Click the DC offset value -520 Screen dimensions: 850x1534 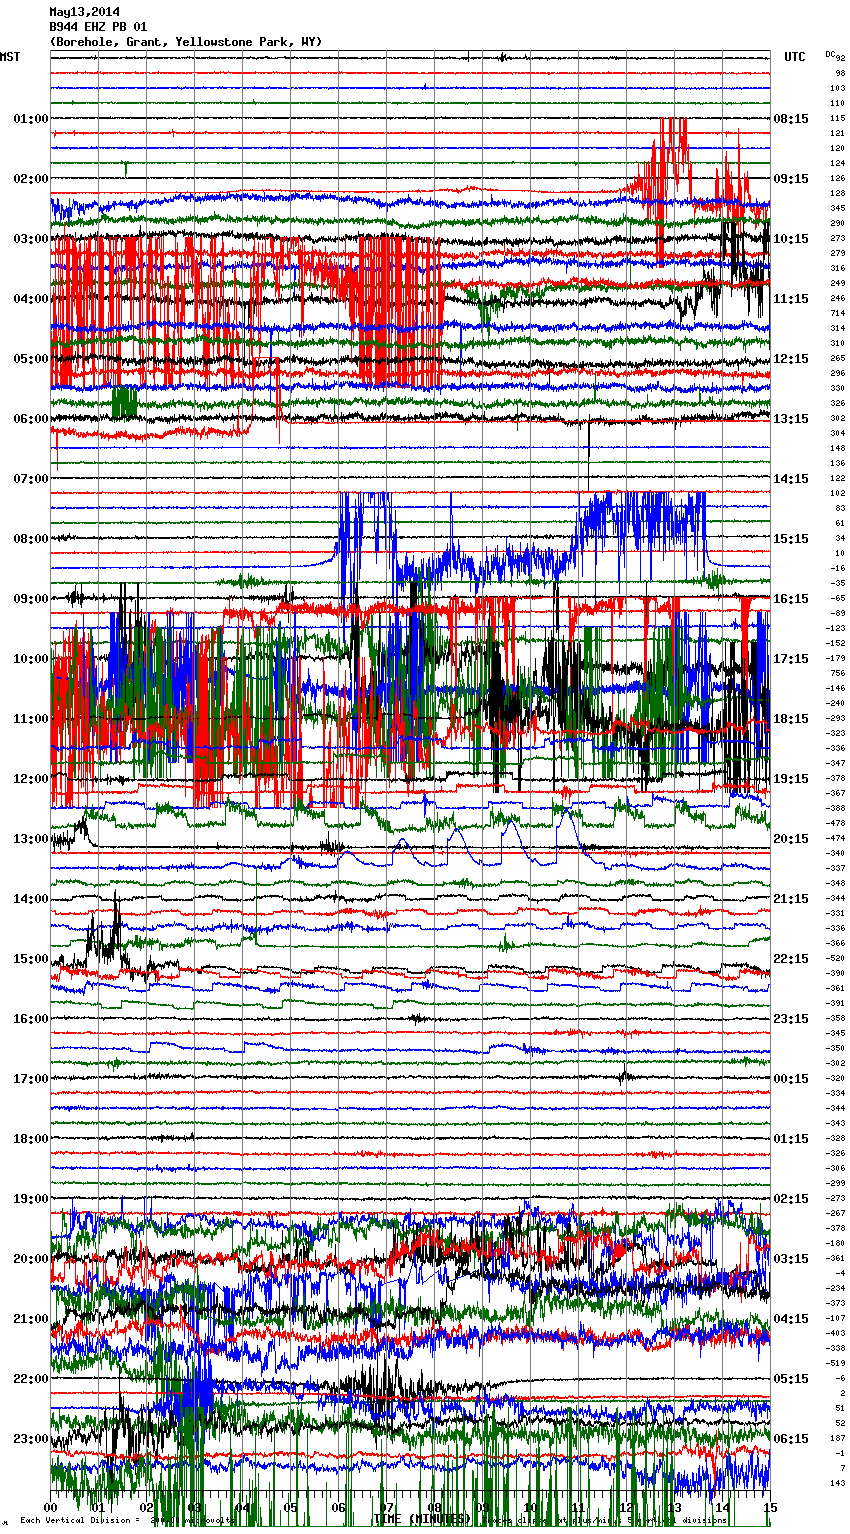[x=836, y=958]
